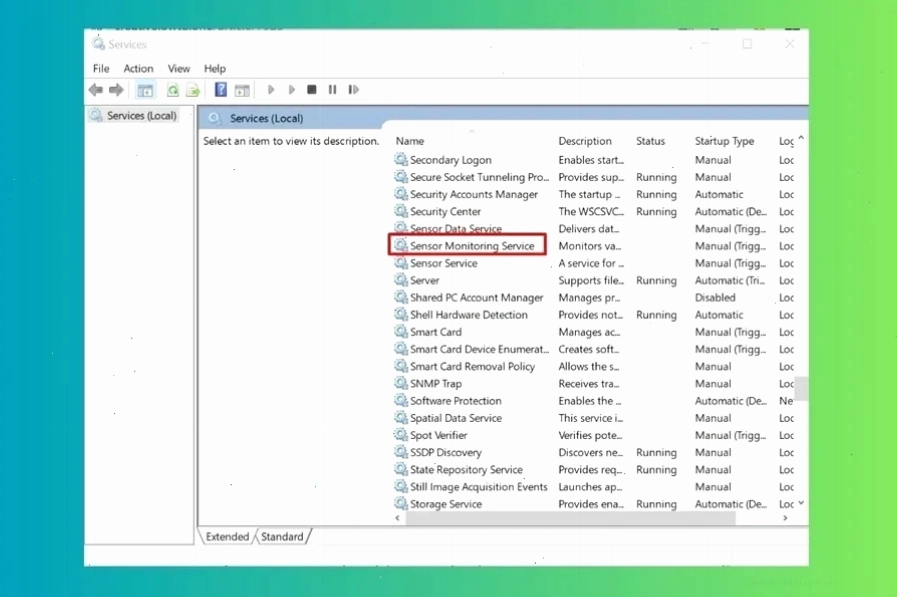
Task: Click the Forward arrow in the toolbar
Action: point(116,90)
